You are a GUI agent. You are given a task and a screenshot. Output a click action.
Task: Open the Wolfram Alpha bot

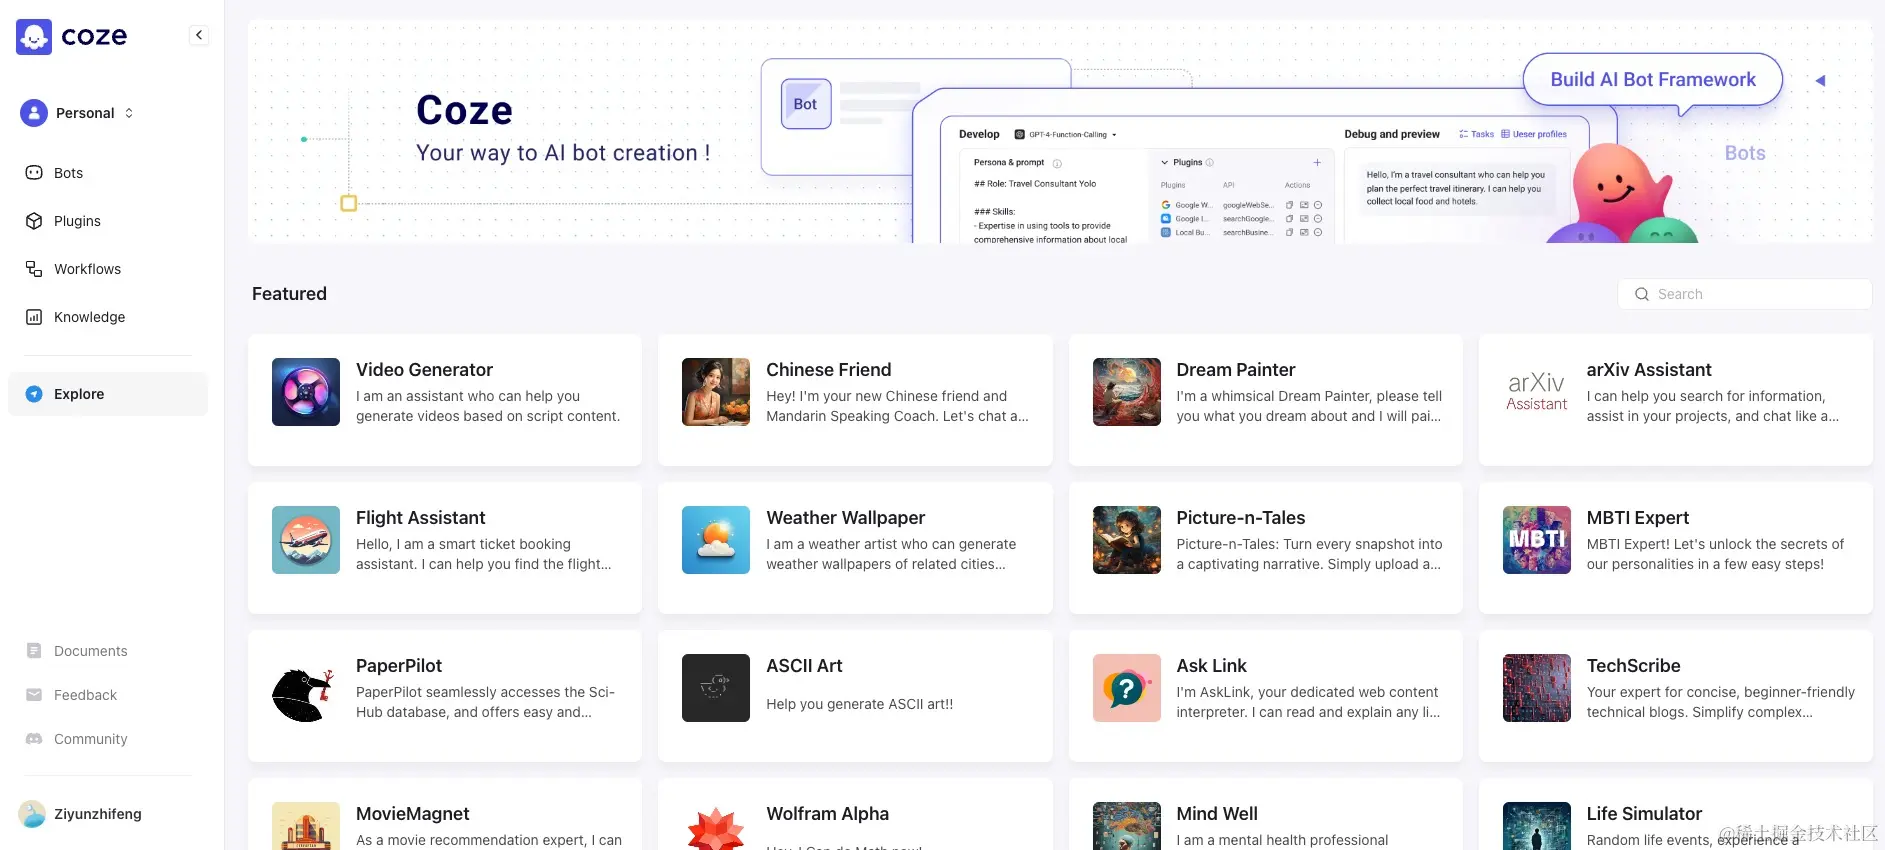point(855,814)
